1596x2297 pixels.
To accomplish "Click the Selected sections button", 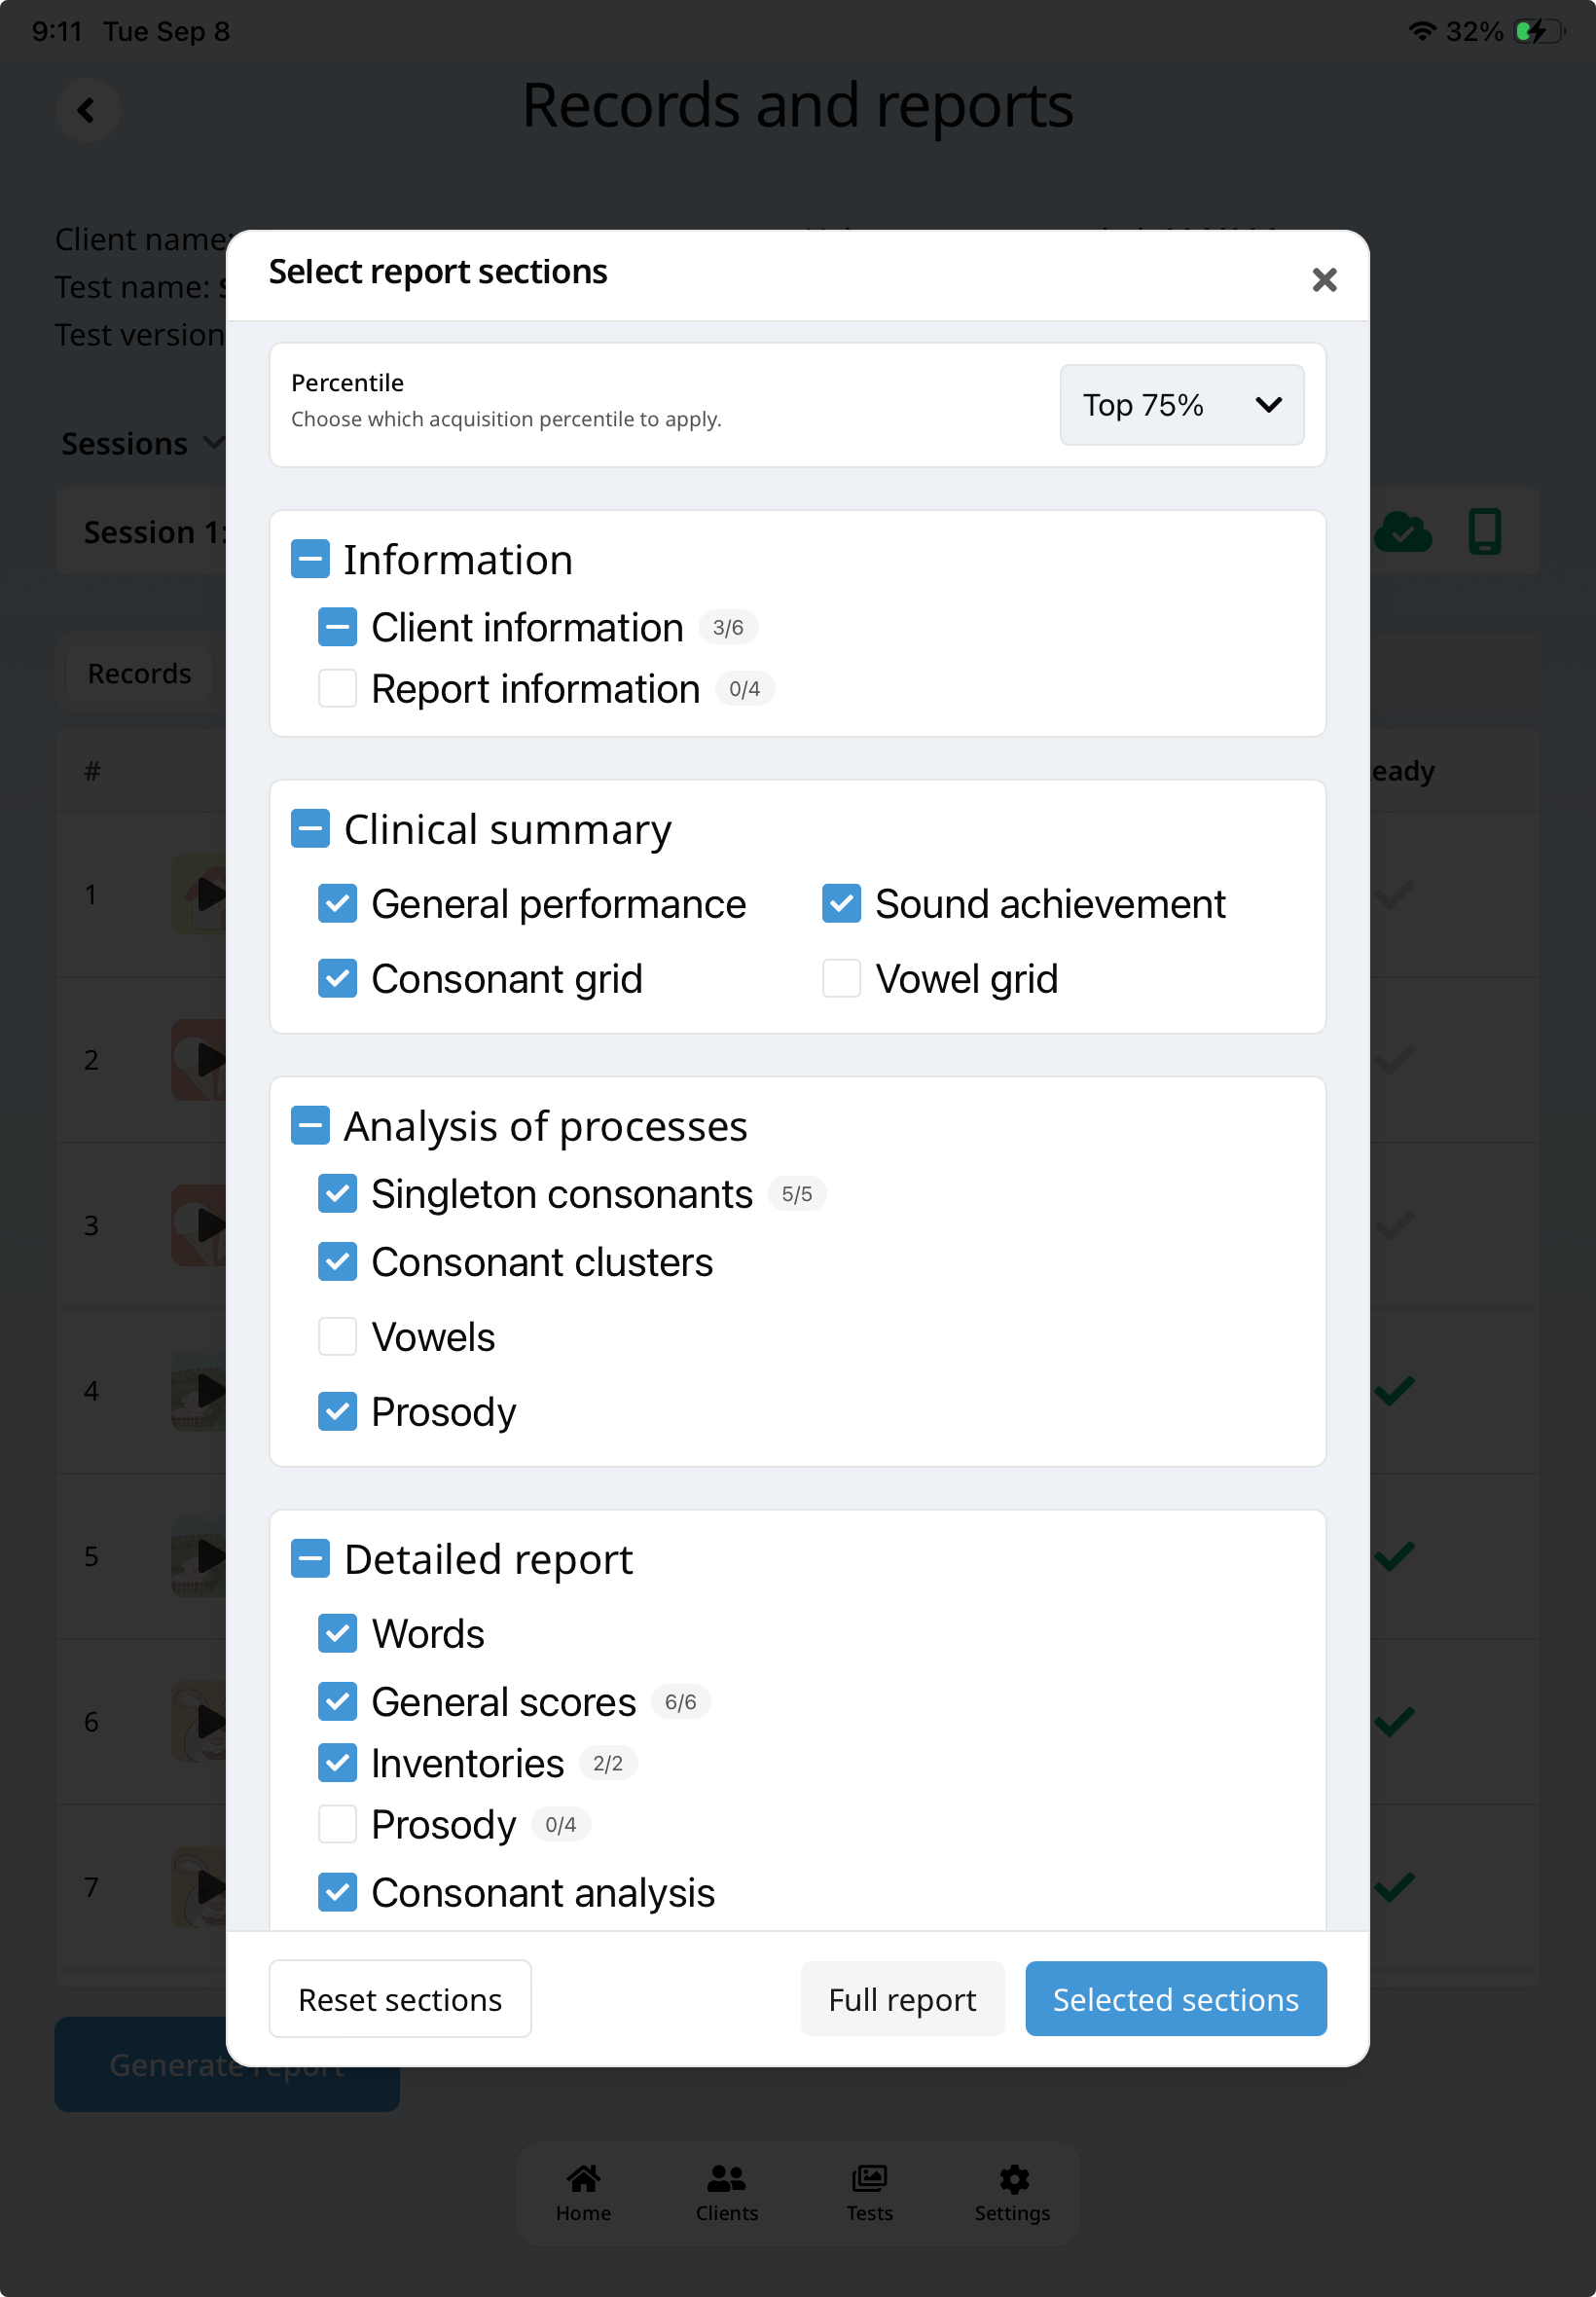I will pos(1175,1999).
